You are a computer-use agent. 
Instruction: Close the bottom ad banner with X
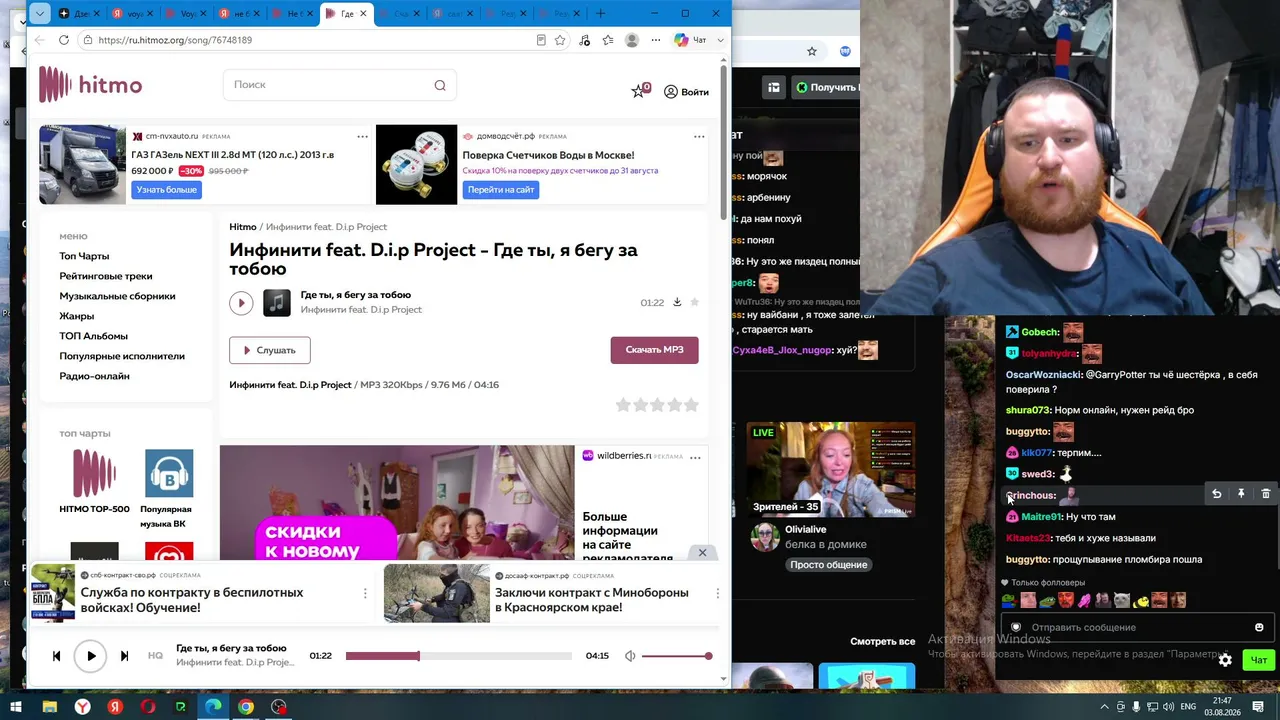pos(702,553)
